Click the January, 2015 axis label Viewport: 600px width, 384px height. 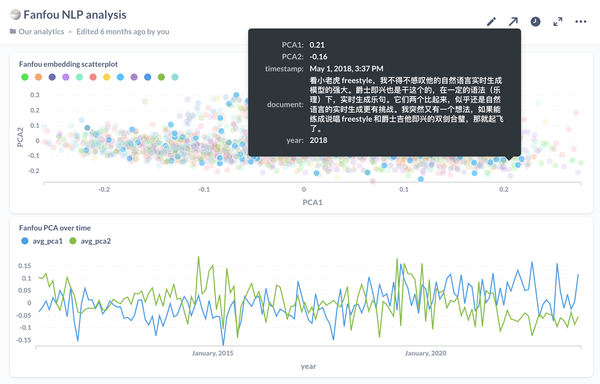212,353
